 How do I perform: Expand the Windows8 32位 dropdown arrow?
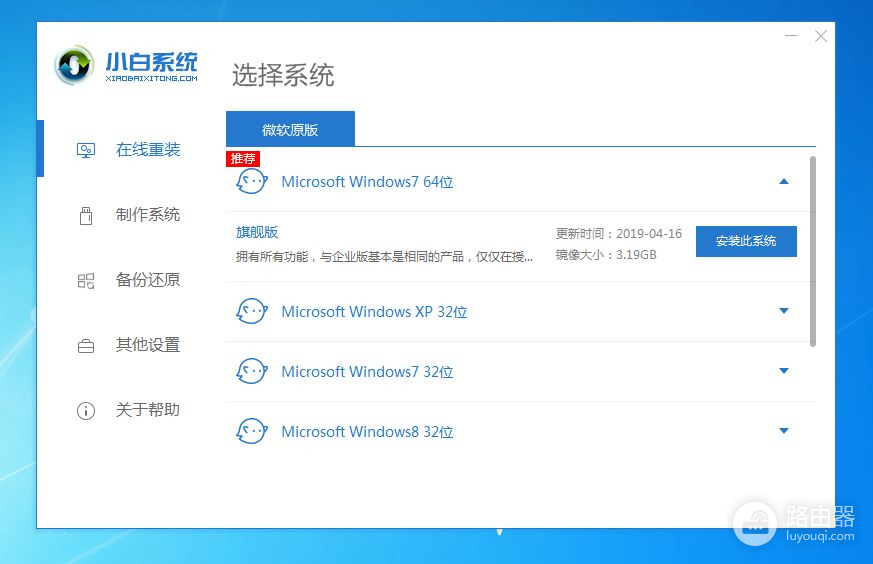click(x=784, y=431)
